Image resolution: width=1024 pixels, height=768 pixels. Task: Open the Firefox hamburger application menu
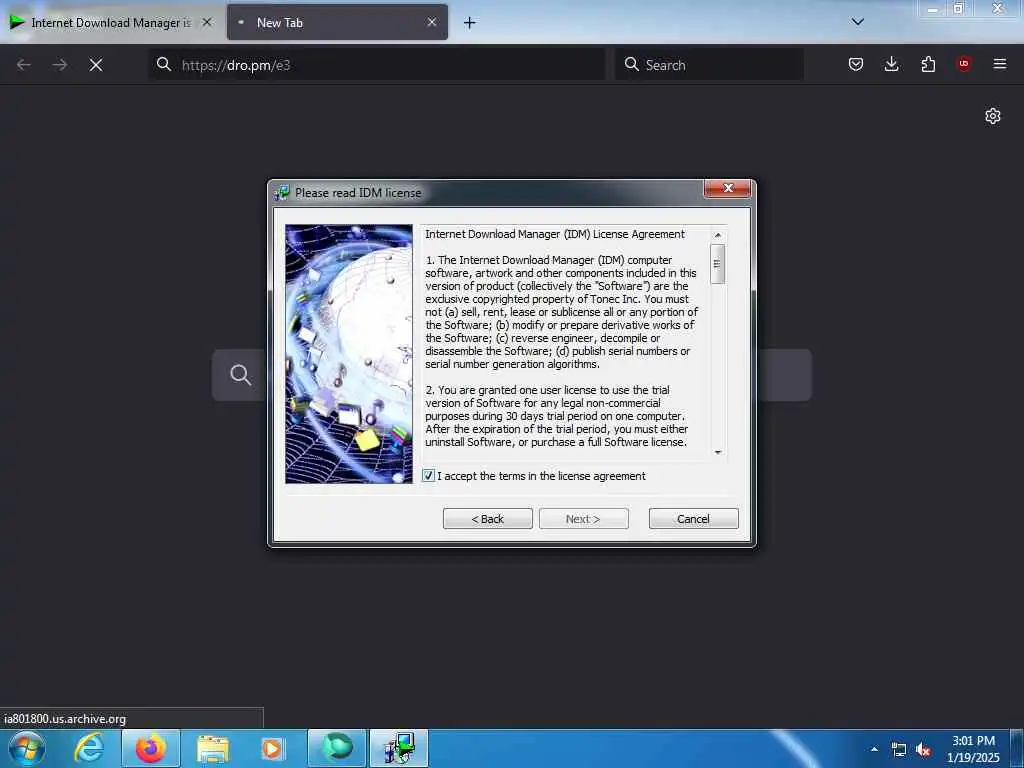click(1000, 64)
